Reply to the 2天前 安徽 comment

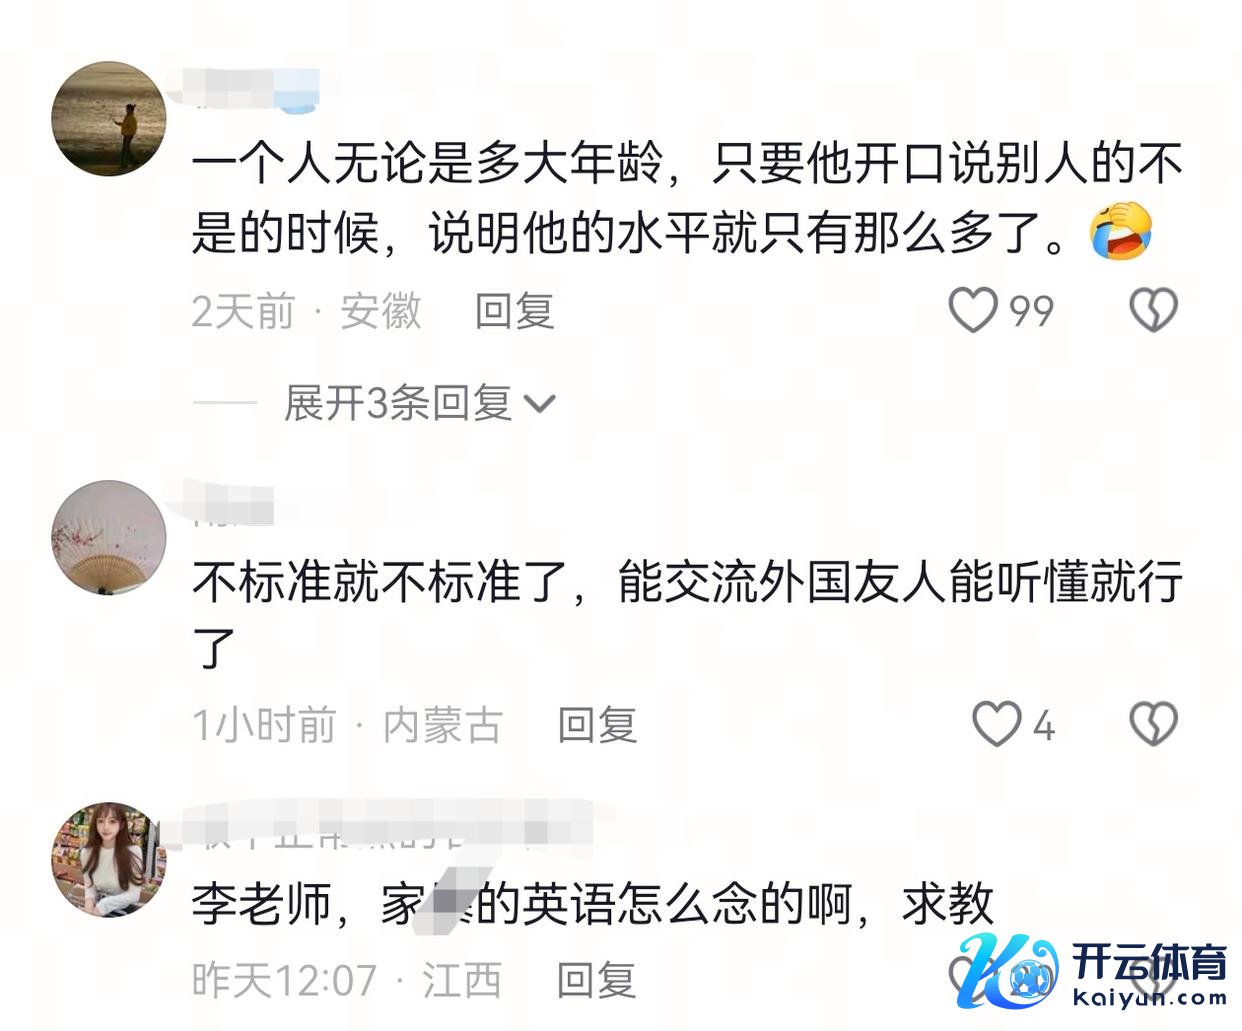tap(514, 311)
